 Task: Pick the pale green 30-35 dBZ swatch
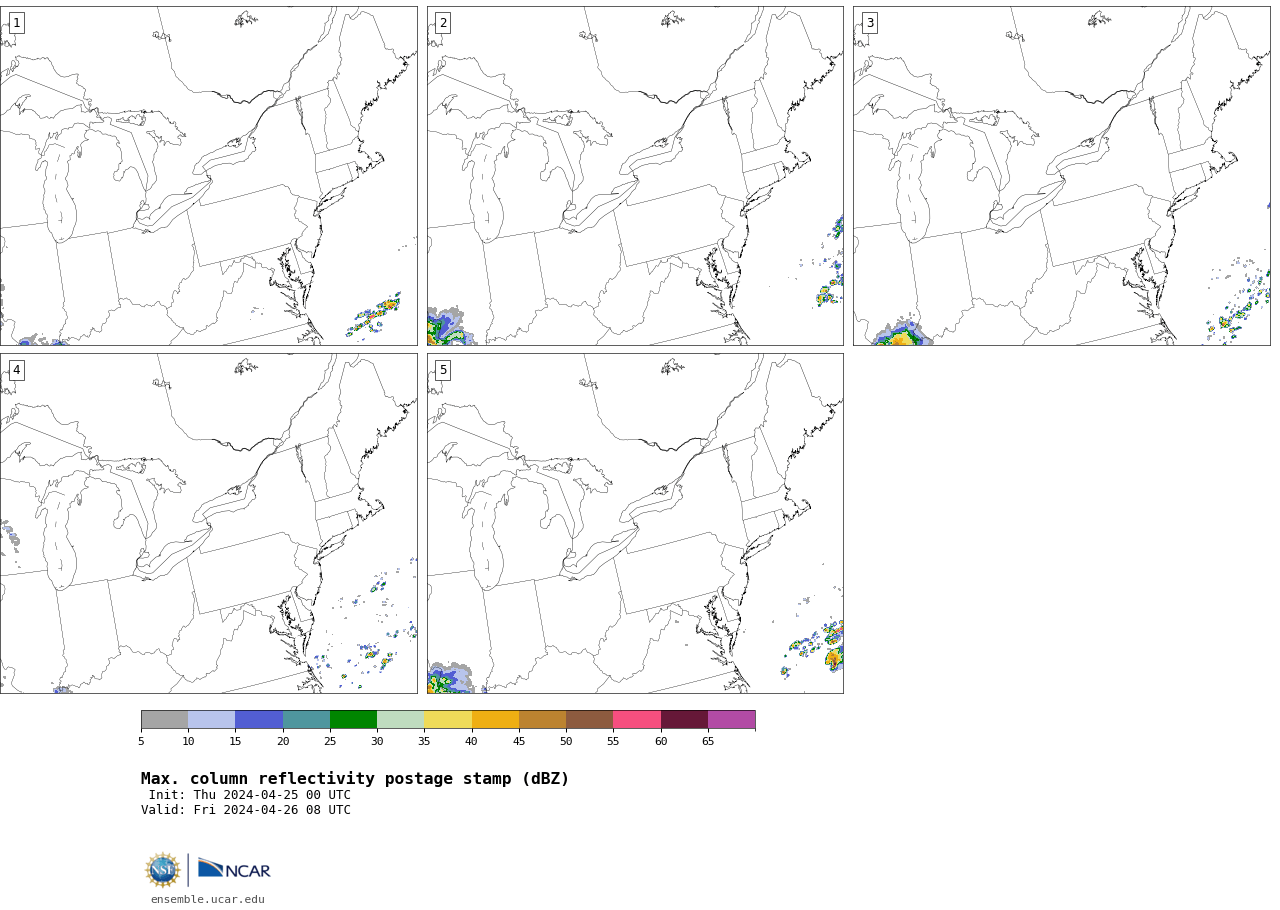point(400,720)
